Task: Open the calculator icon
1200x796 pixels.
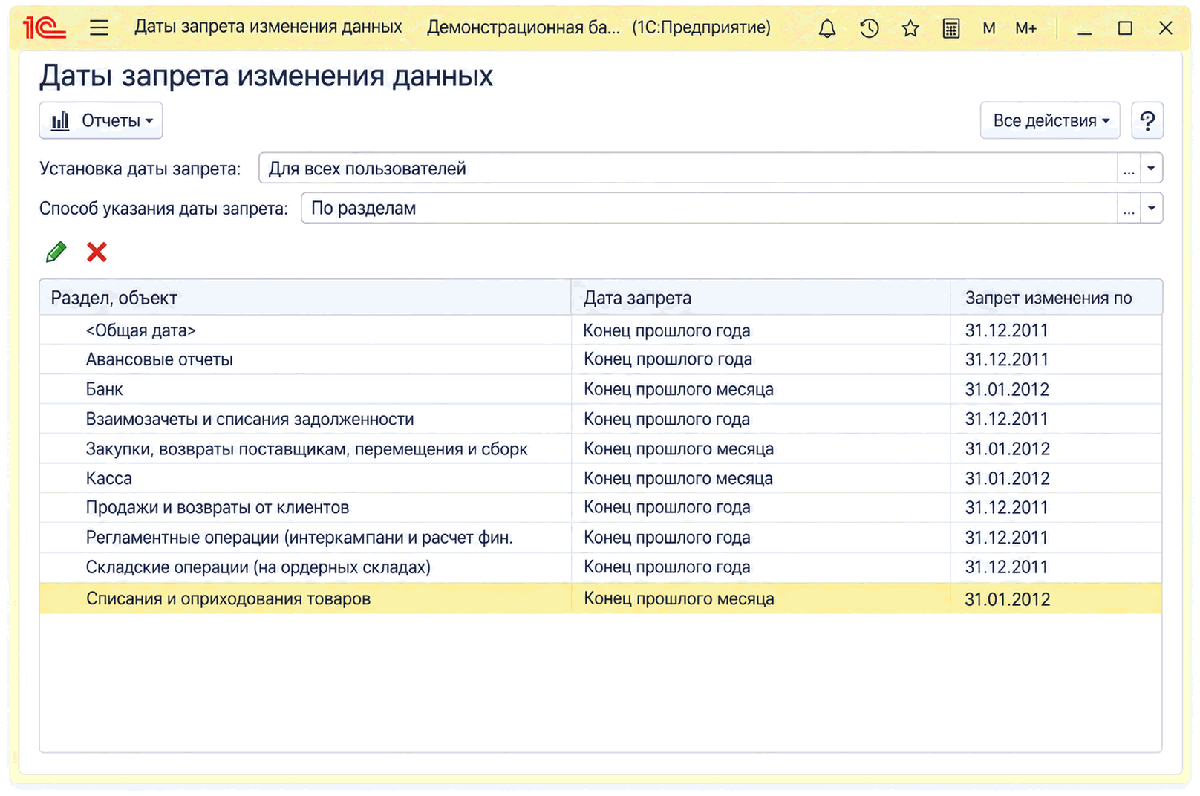Action: coord(951,28)
